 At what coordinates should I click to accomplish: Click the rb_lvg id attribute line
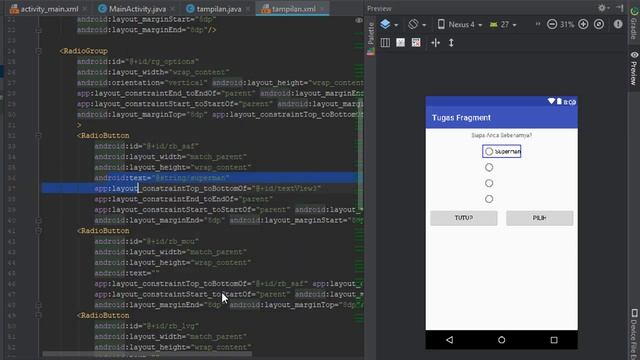pos(147,326)
